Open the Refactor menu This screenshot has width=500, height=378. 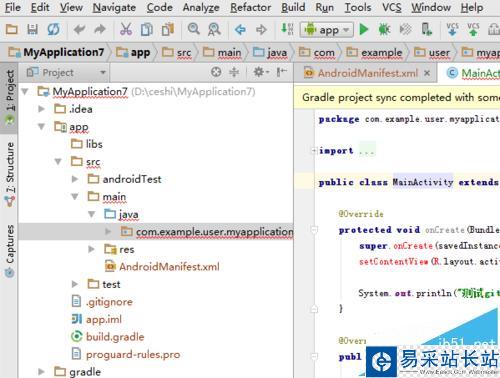[x=251, y=7]
